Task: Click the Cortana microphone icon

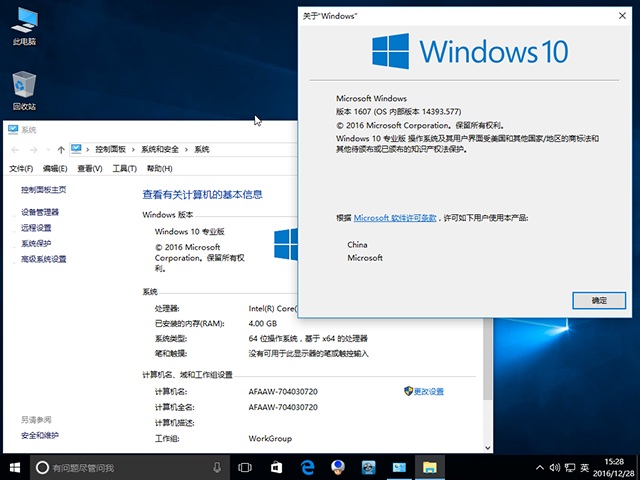Action: pyautogui.click(x=217, y=467)
